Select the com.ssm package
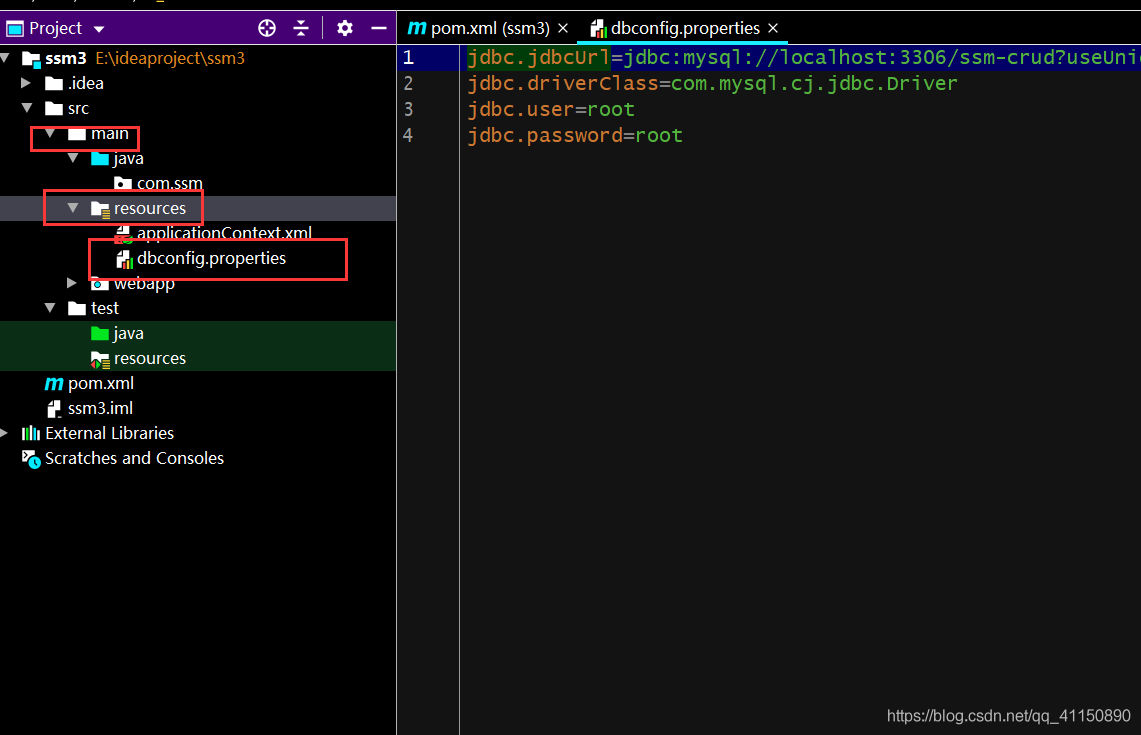 (169, 184)
